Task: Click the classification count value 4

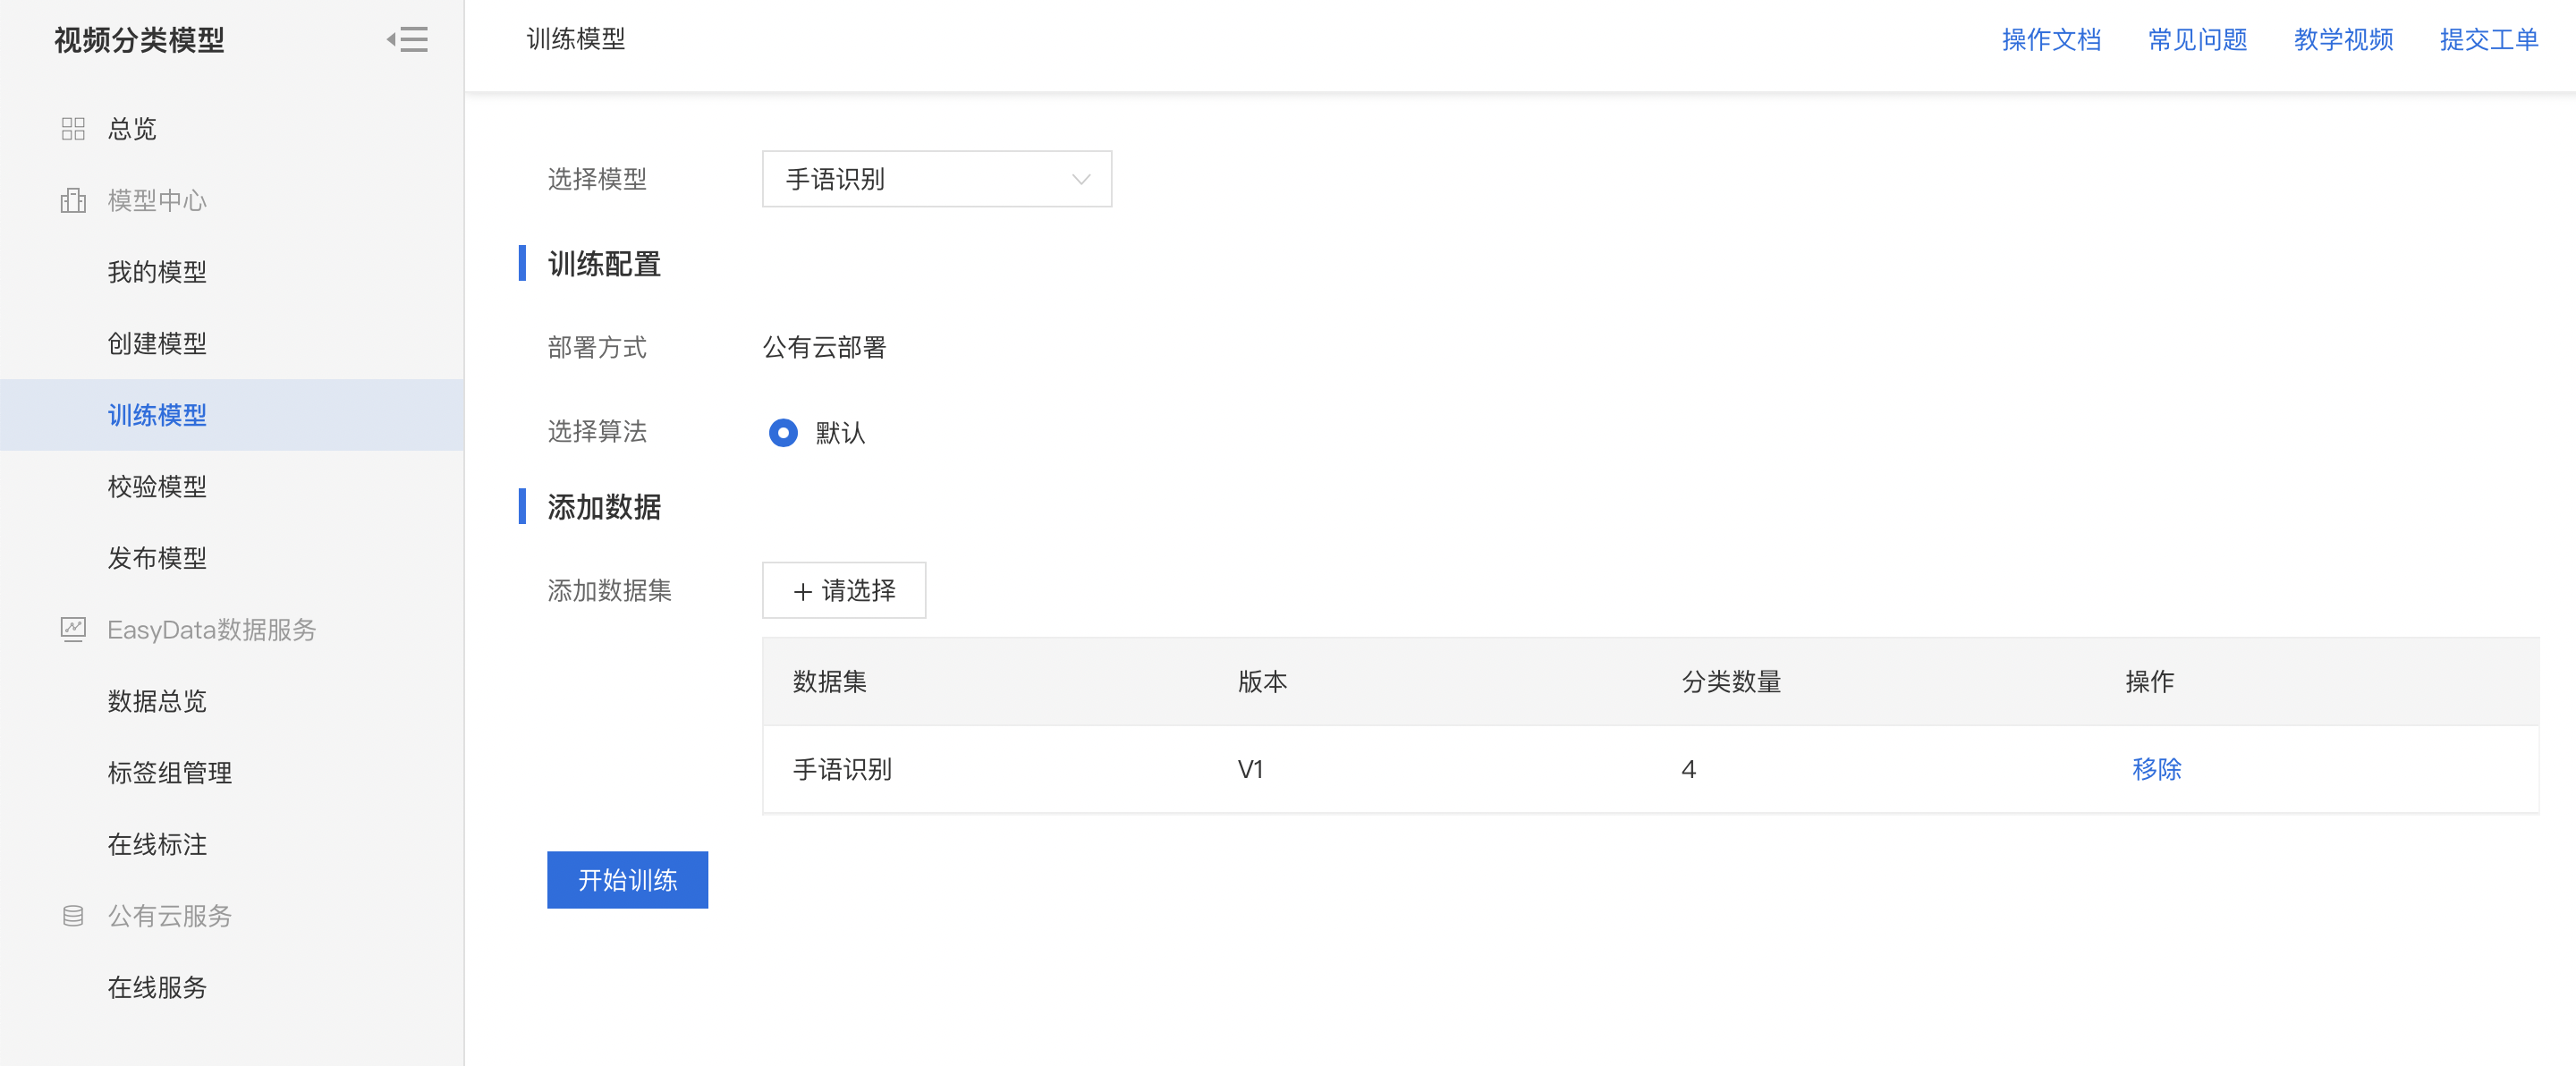Action: (x=1688, y=769)
